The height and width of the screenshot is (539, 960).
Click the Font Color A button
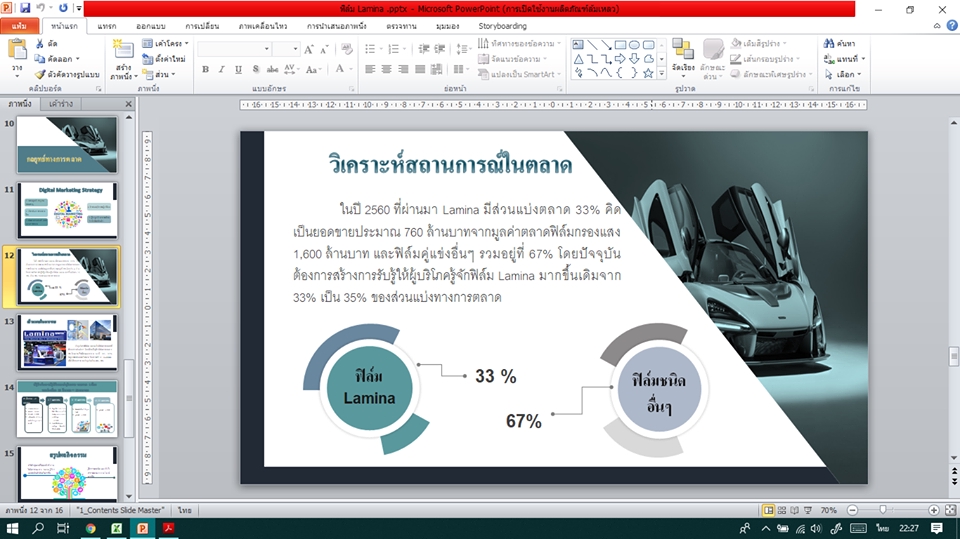pyautogui.click(x=340, y=69)
